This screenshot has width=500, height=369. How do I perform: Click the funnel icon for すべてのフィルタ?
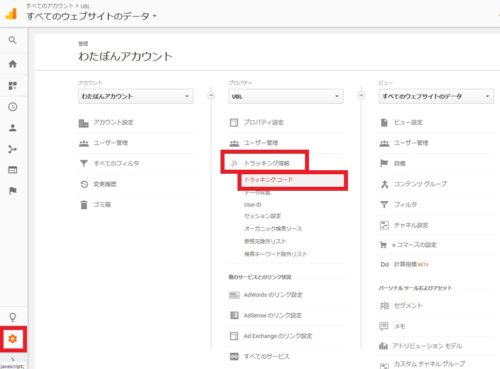[x=84, y=163]
